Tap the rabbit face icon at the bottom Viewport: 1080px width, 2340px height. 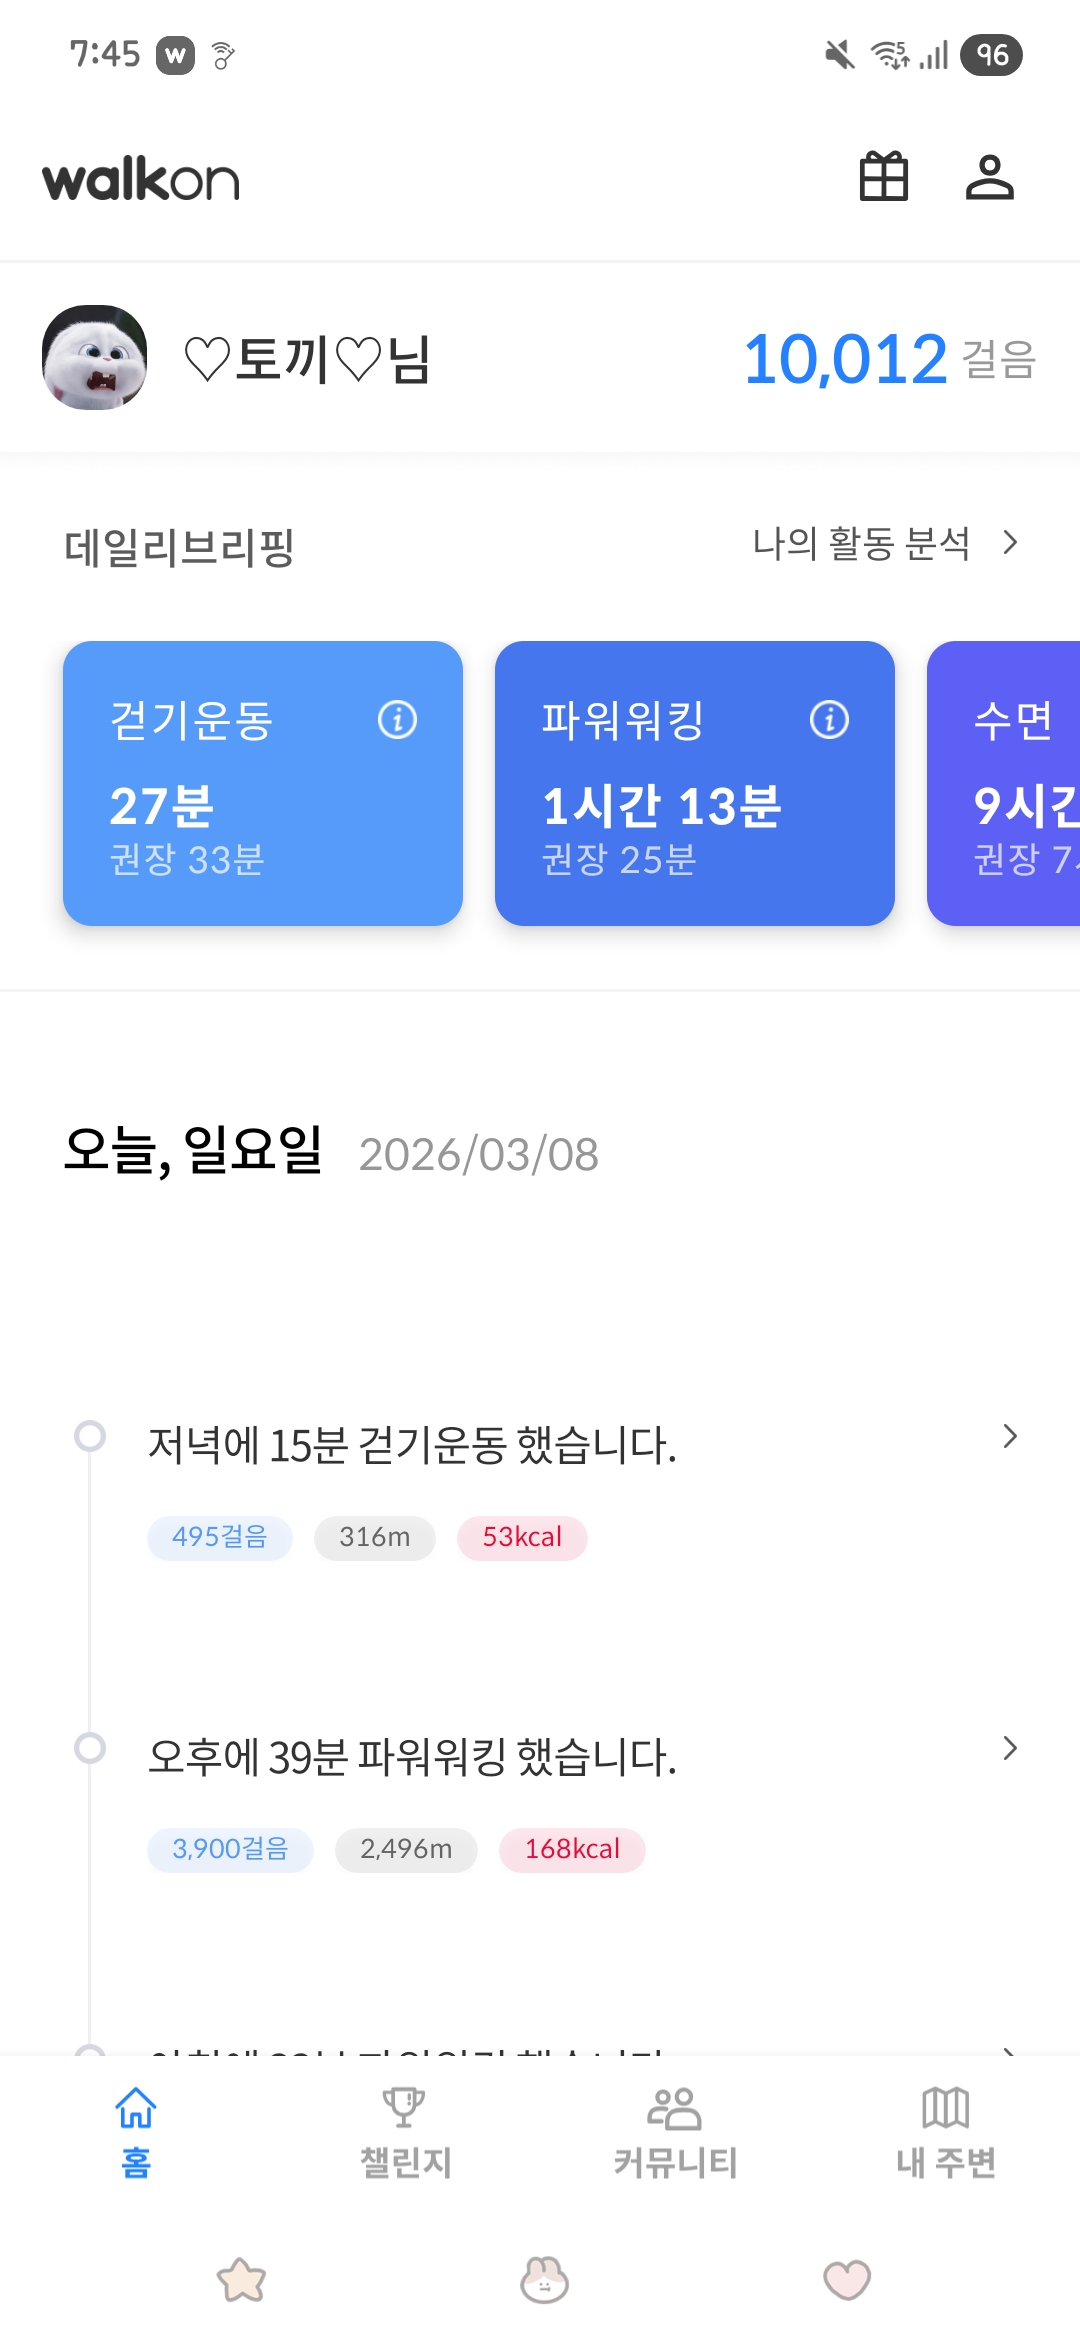click(x=544, y=2281)
